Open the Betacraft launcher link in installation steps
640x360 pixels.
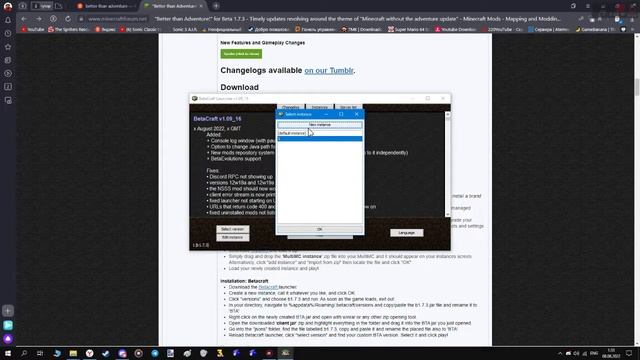pos(268,287)
